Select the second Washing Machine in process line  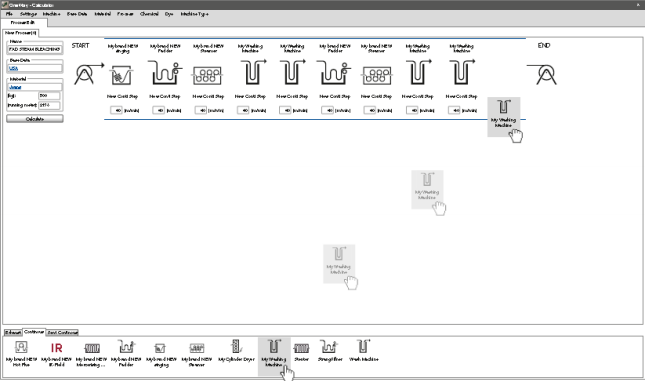(x=292, y=72)
